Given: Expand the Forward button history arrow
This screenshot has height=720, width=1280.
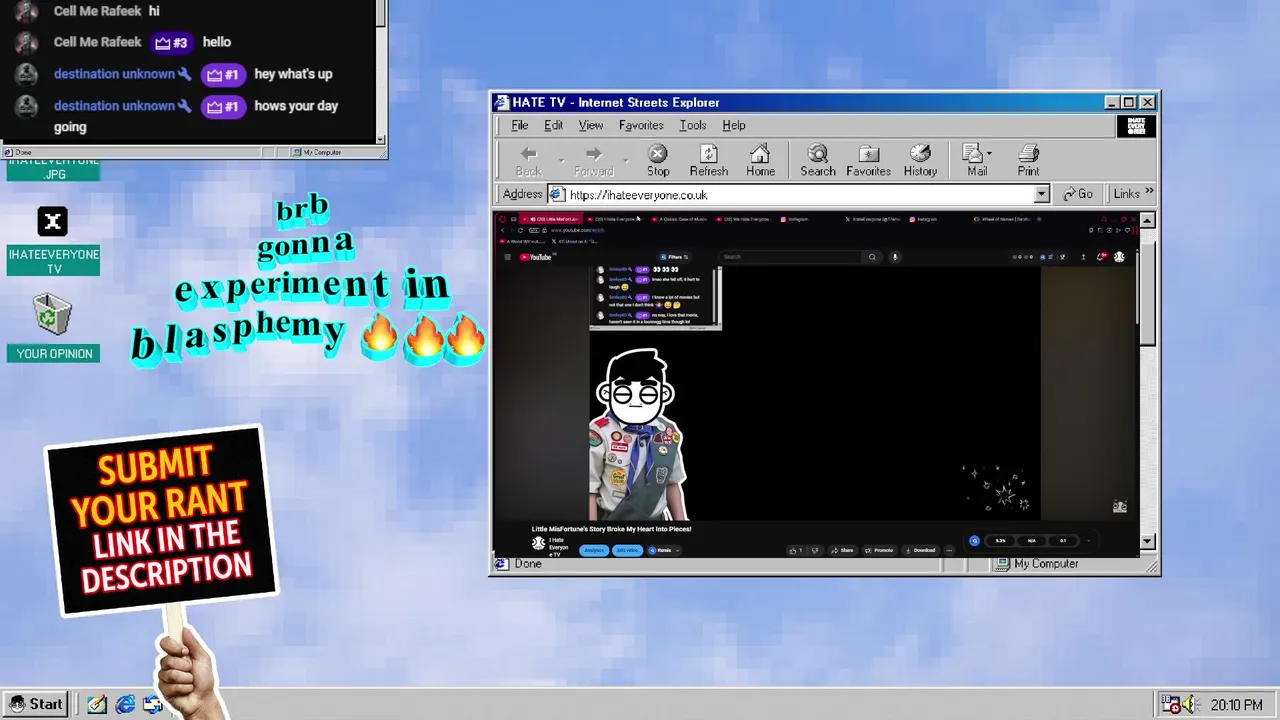Looking at the screenshot, I should [x=626, y=160].
